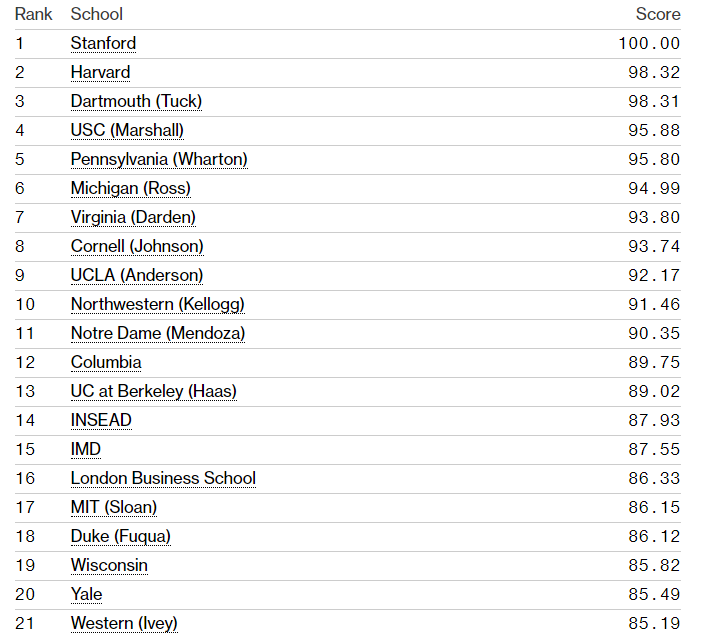The height and width of the screenshot is (636, 706).
Task: Open the IMD school link
Action: pos(86,449)
